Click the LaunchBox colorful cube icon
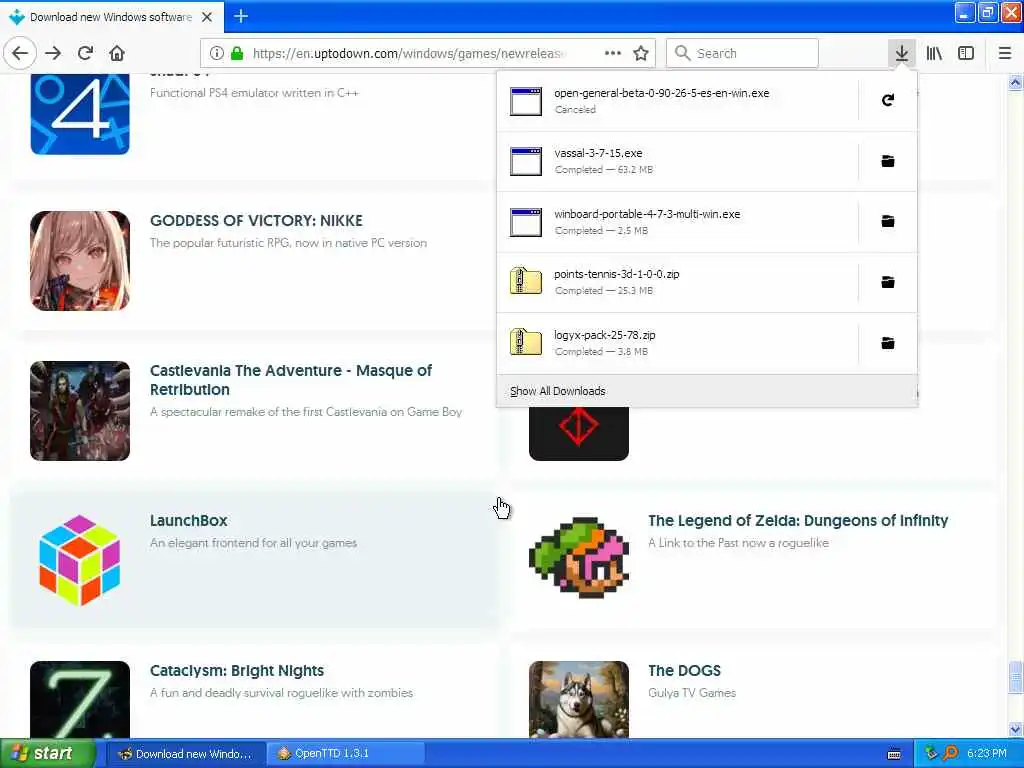 coord(80,560)
